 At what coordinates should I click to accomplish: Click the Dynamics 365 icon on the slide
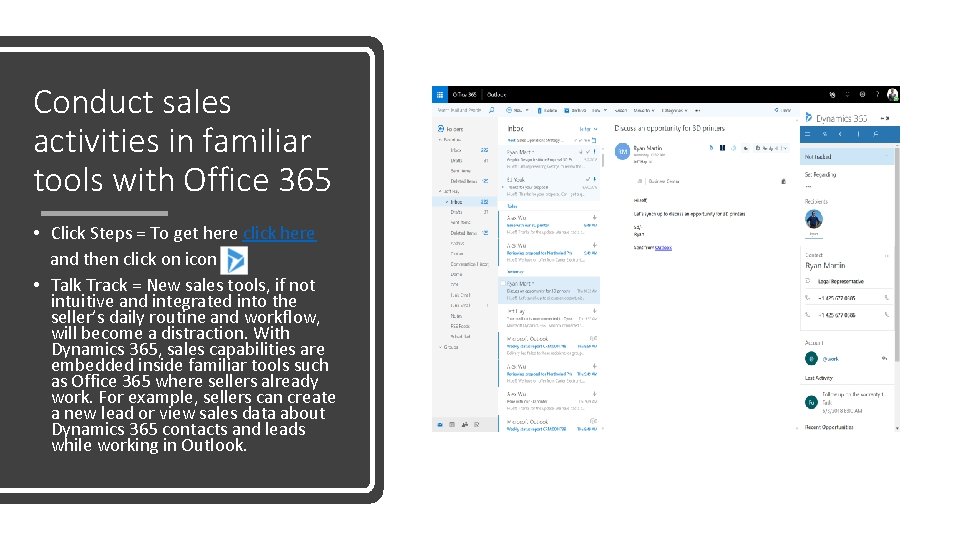234,260
